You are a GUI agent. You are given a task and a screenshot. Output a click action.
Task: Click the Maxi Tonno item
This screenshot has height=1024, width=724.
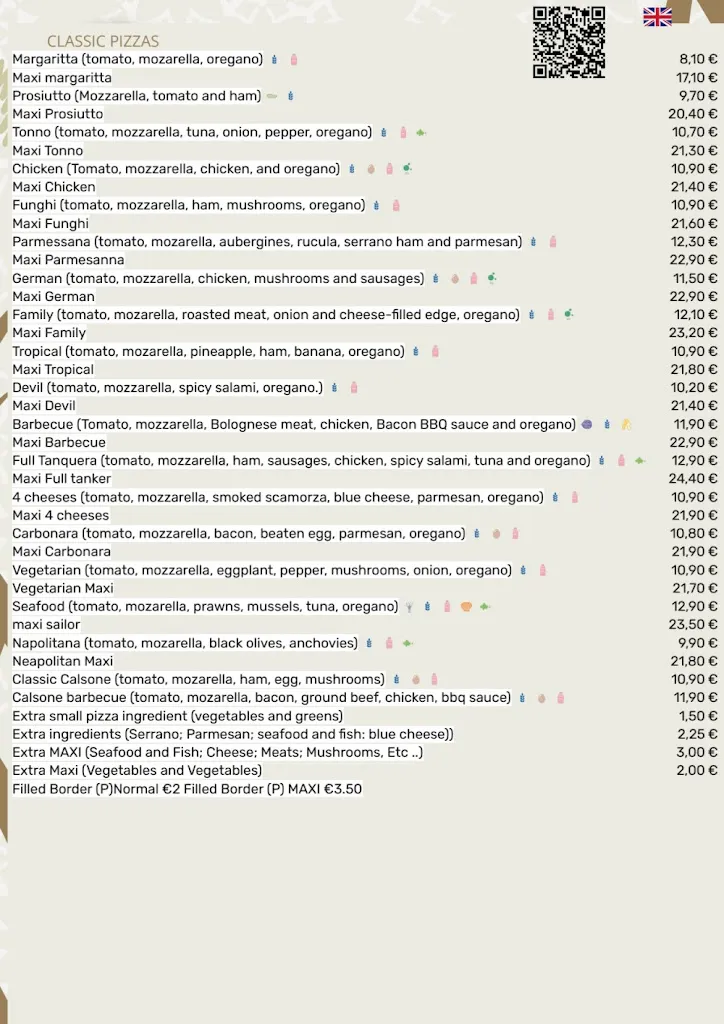click(48, 151)
